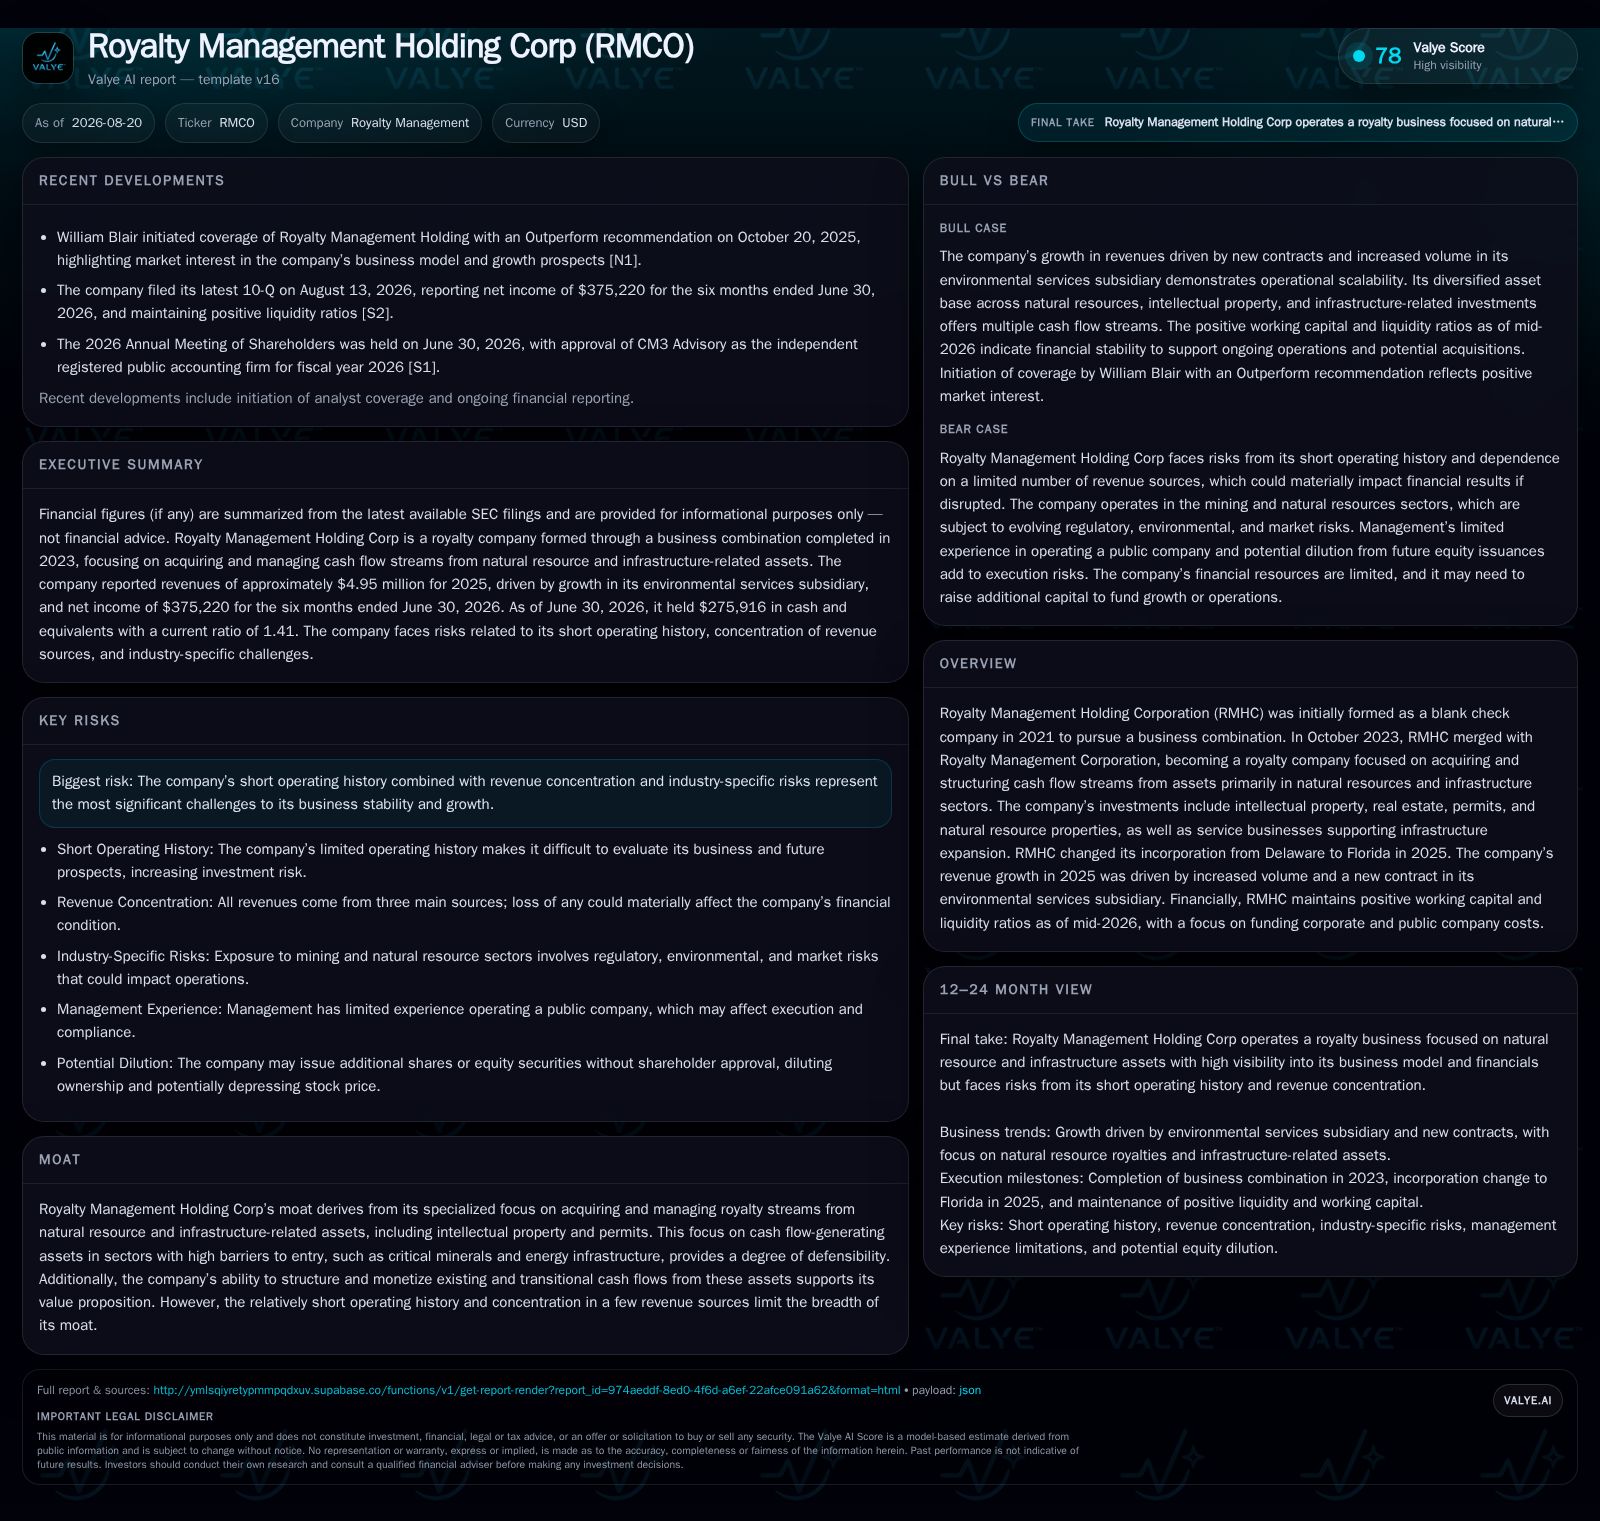Click the Management Experience risk bullet
The height and width of the screenshot is (1521, 1600).
tap(460, 1021)
